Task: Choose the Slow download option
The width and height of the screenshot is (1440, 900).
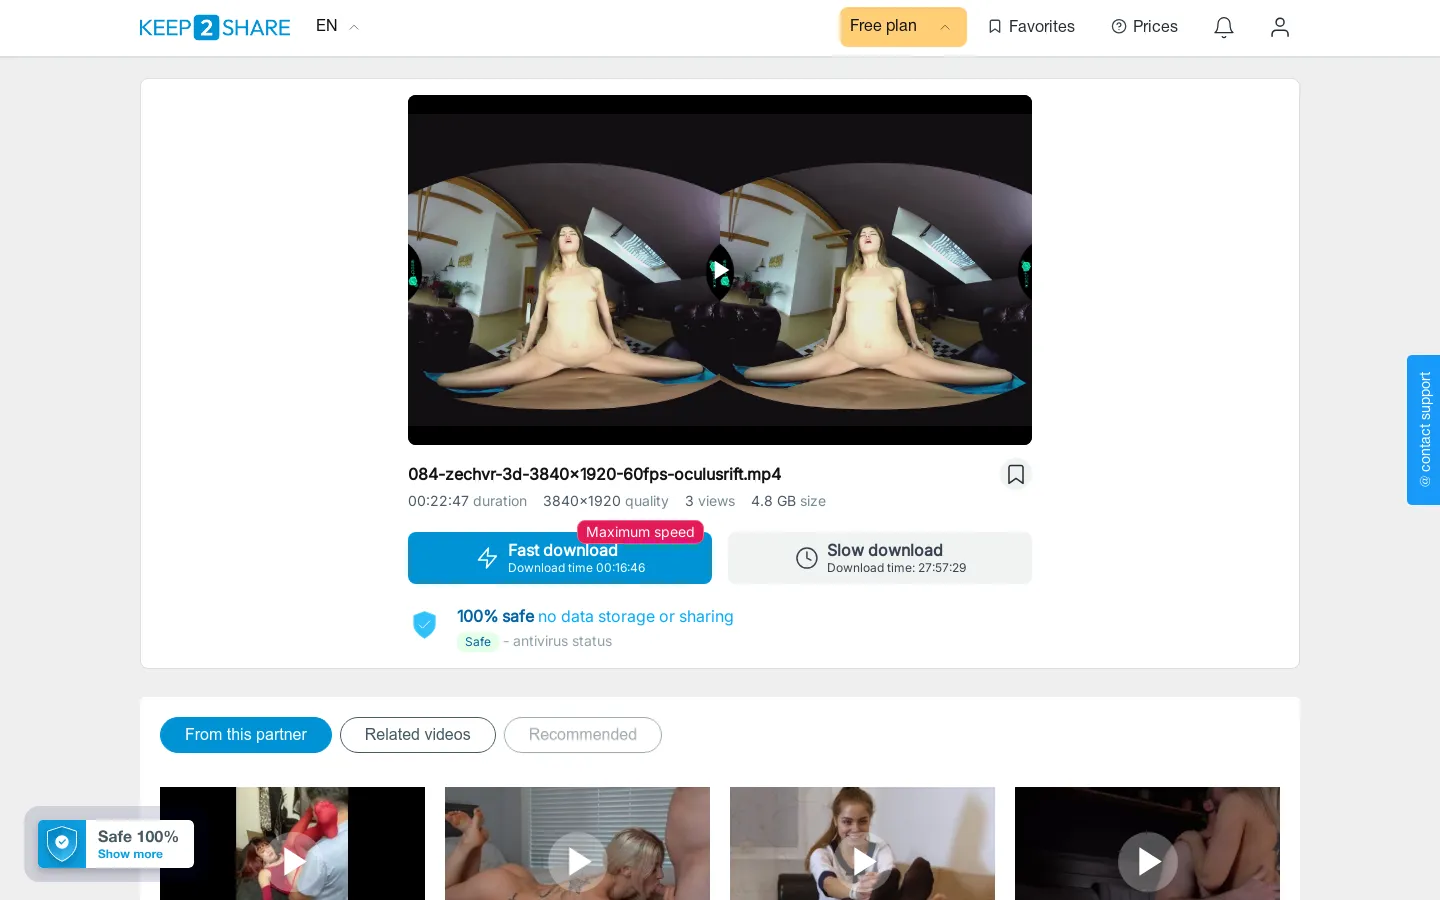Action: [x=880, y=558]
